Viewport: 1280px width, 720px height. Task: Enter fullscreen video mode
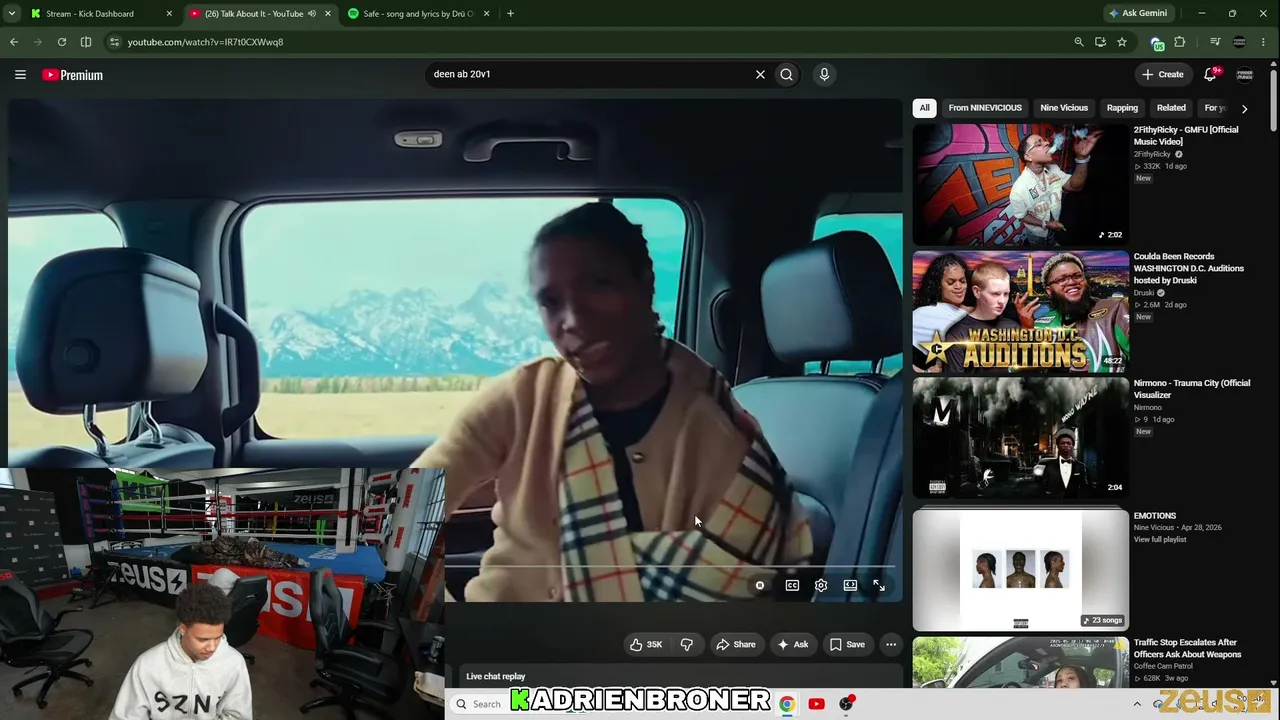point(879,586)
